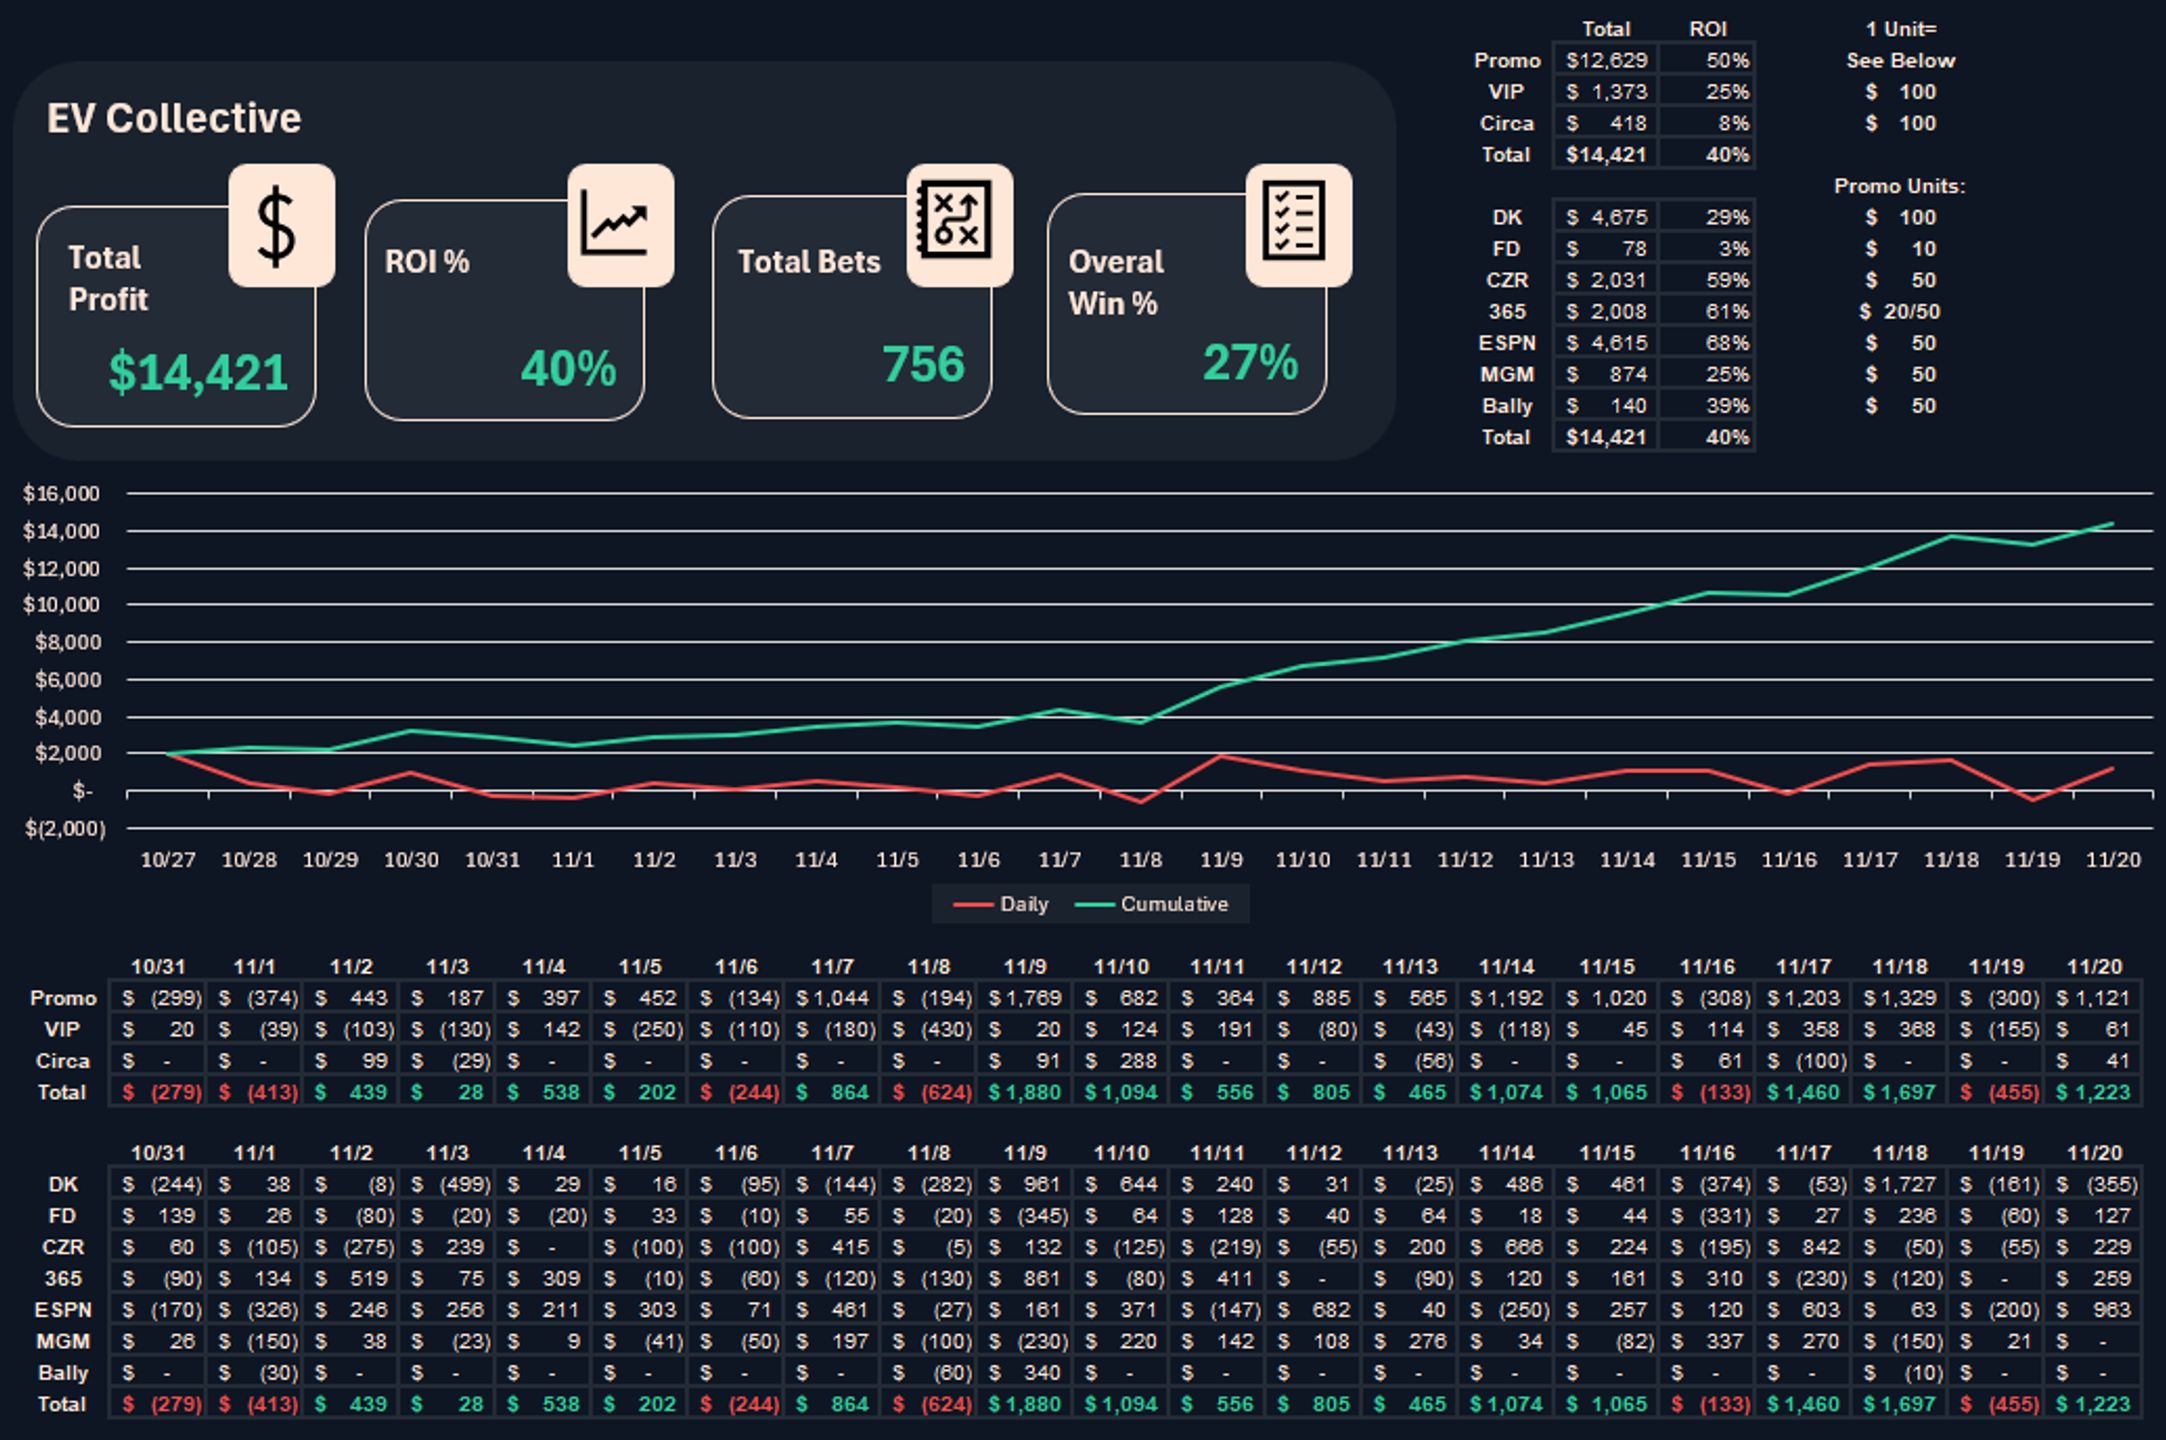The image size is (2166, 1440).
Task: Select Promo $1,769 cell for 11/9
Action: (1025, 998)
